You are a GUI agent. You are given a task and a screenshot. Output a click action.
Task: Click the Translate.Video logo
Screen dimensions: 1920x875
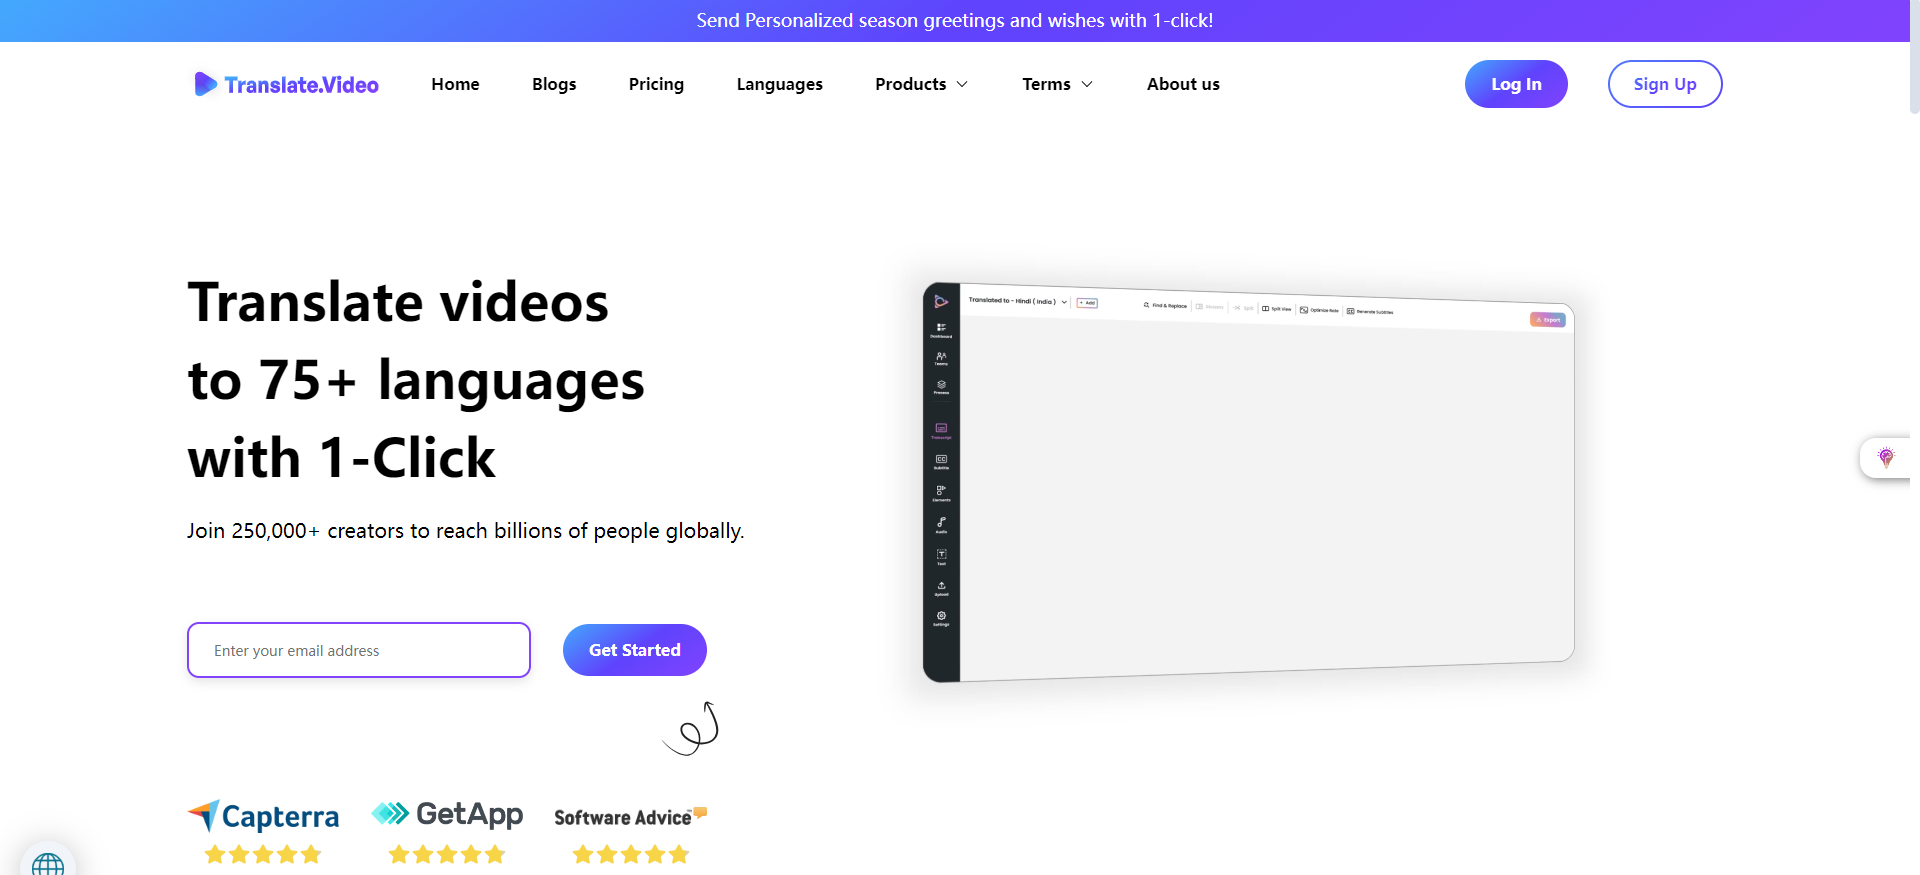pyautogui.click(x=287, y=85)
